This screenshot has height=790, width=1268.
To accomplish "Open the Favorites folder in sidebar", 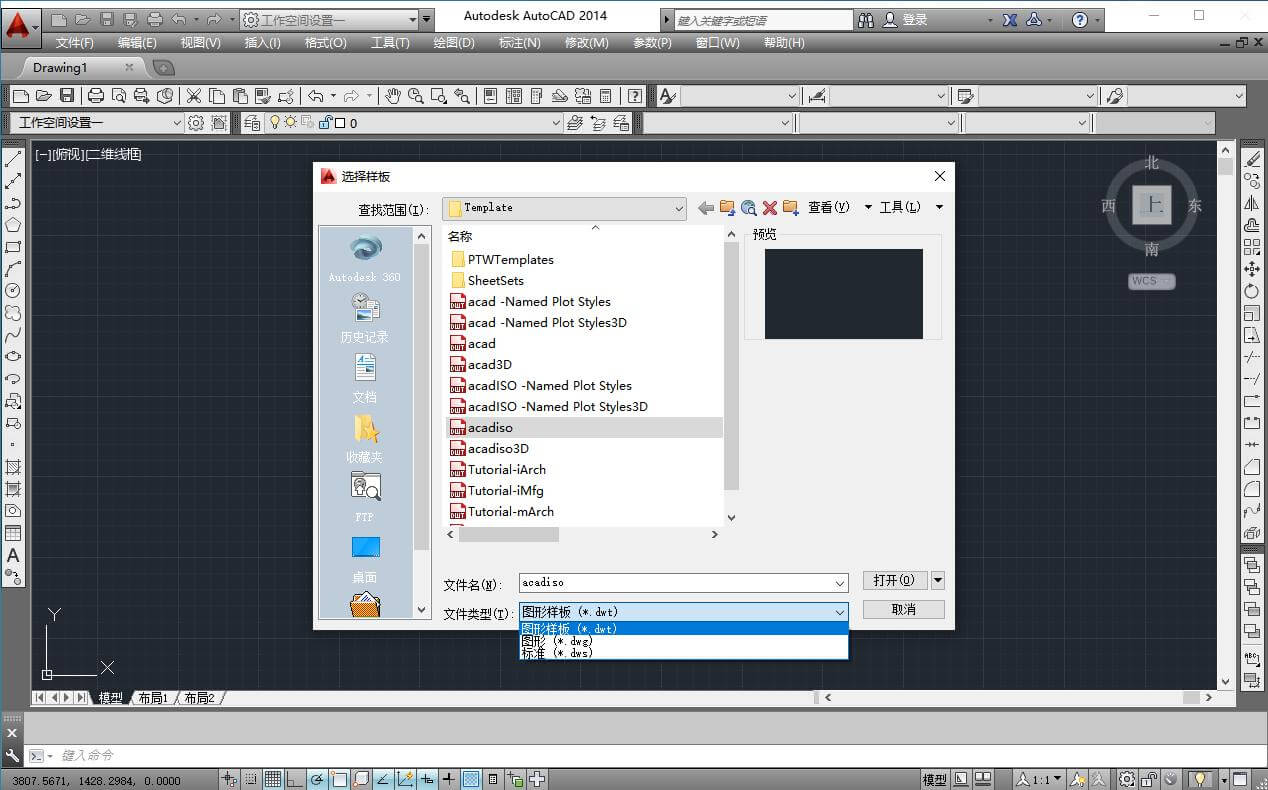I will [365, 438].
